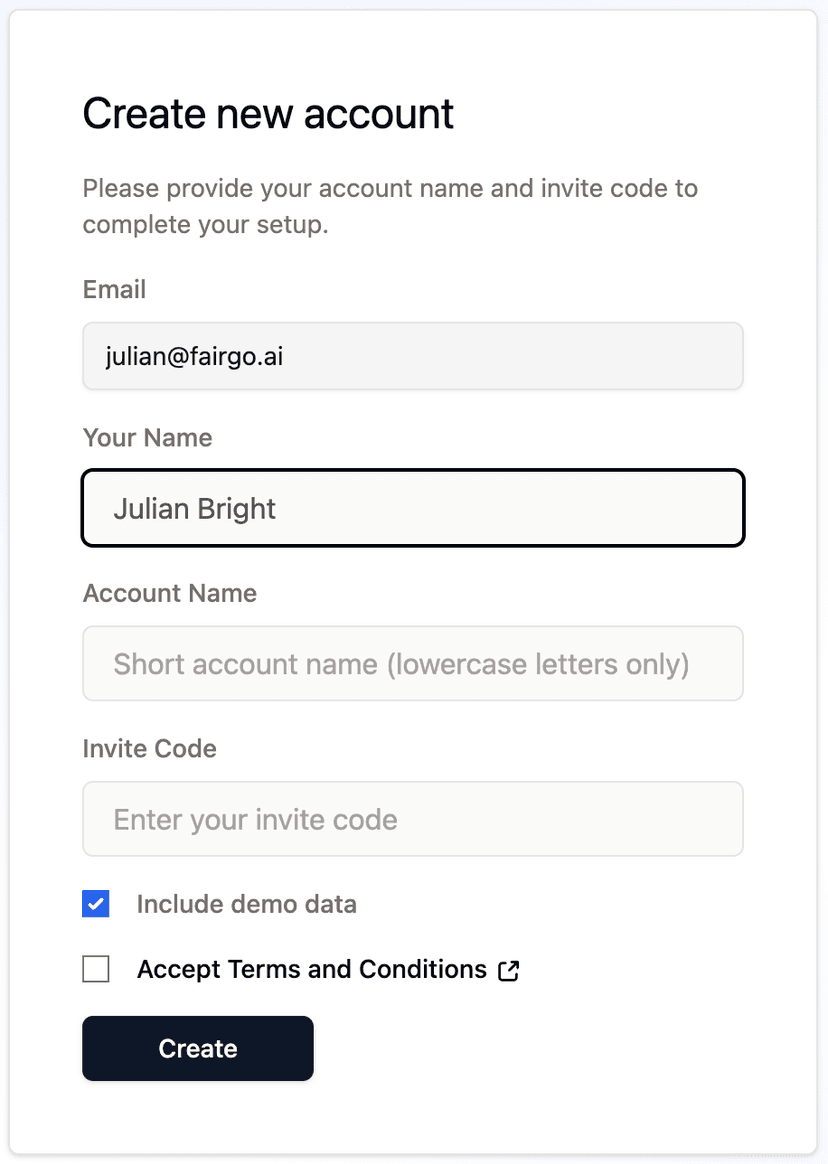Image resolution: width=828 pixels, height=1164 pixels.
Task: Click the Your Name label
Action: pos(147,438)
